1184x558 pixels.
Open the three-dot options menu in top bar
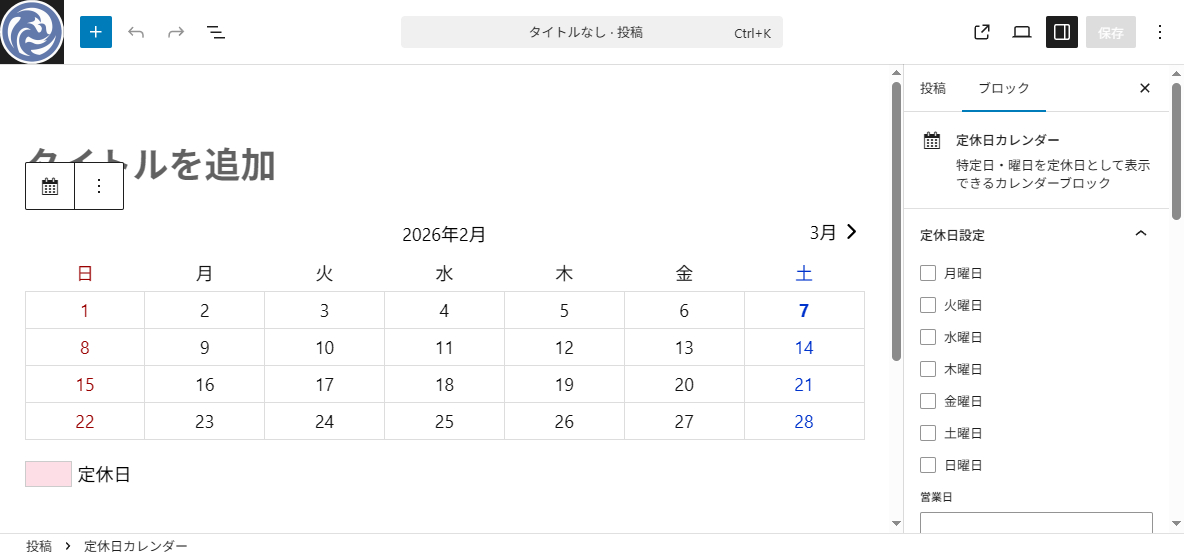pyautogui.click(x=1160, y=32)
